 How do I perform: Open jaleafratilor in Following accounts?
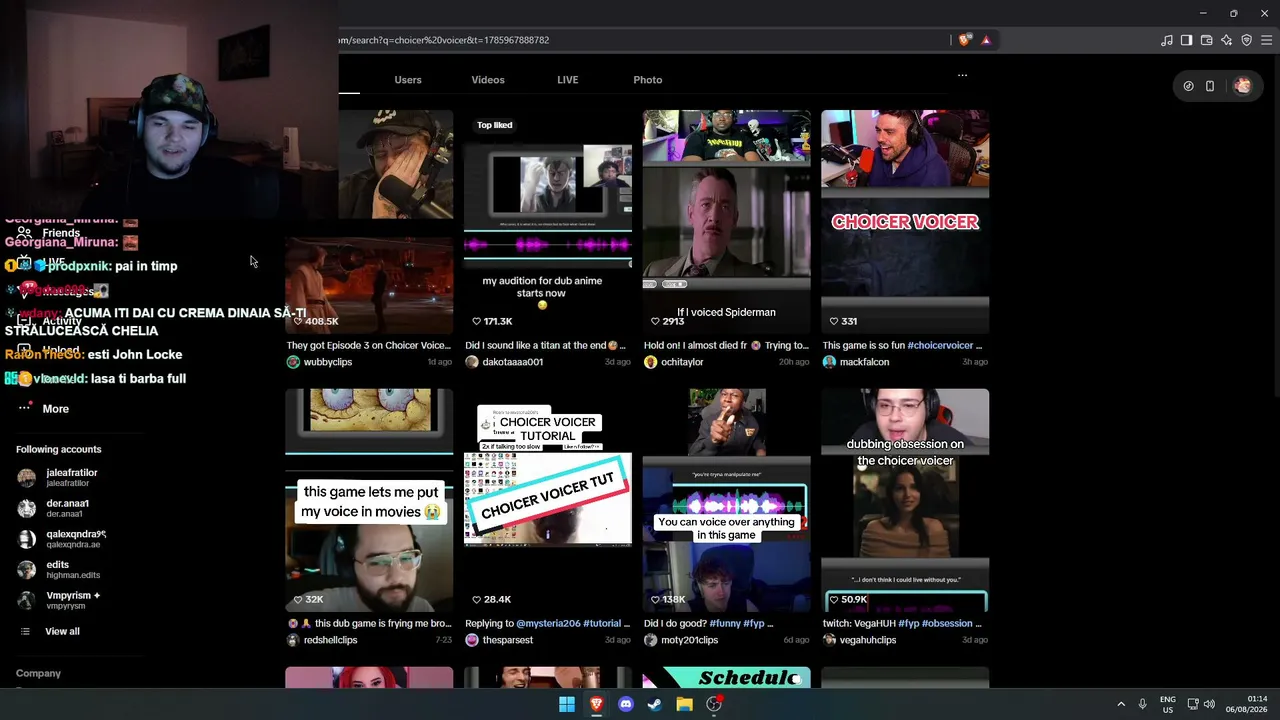(70, 477)
